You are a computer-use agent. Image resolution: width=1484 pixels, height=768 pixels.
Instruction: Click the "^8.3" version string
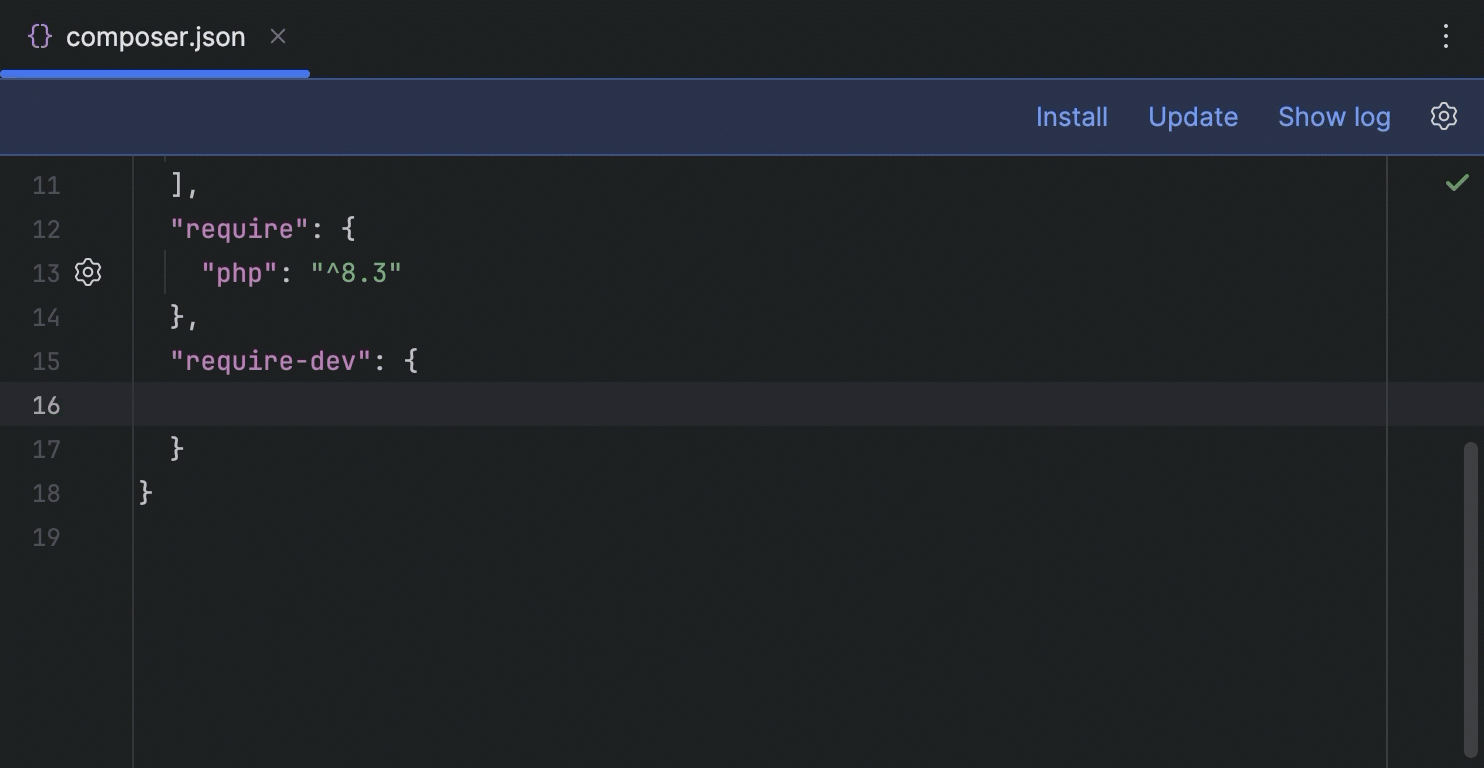click(x=356, y=273)
